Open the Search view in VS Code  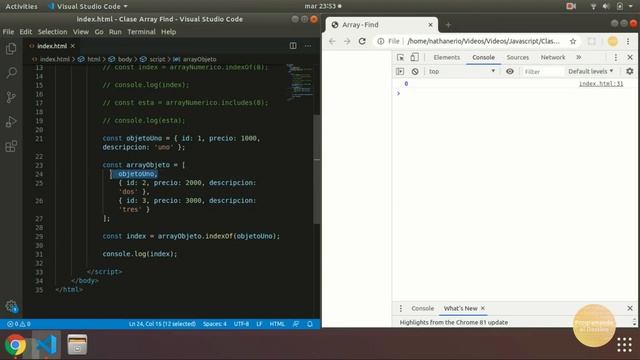point(11,73)
